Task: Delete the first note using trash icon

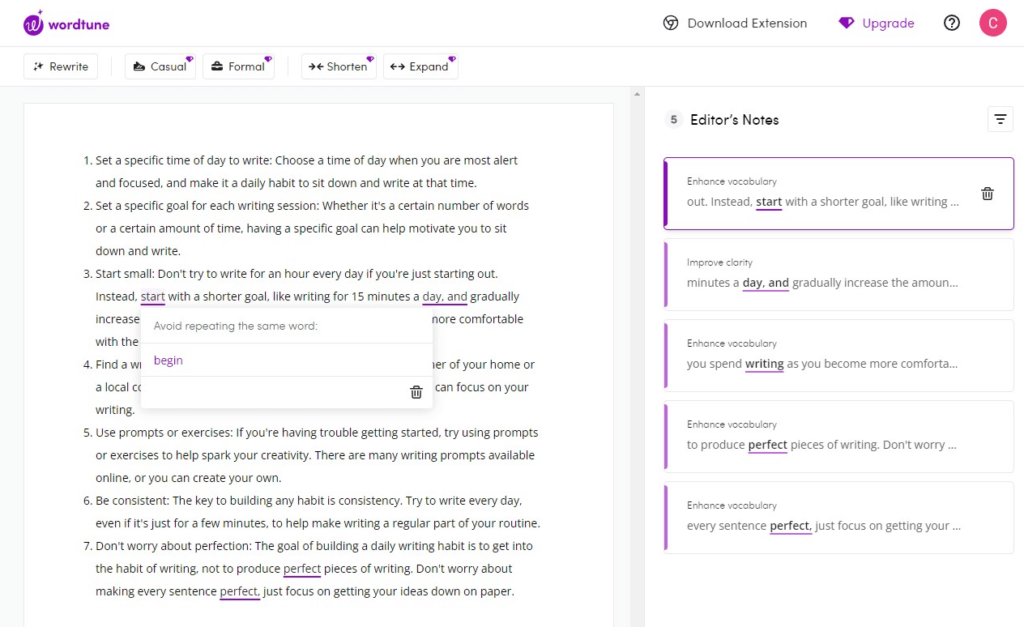Action: [x=987, y=194]
